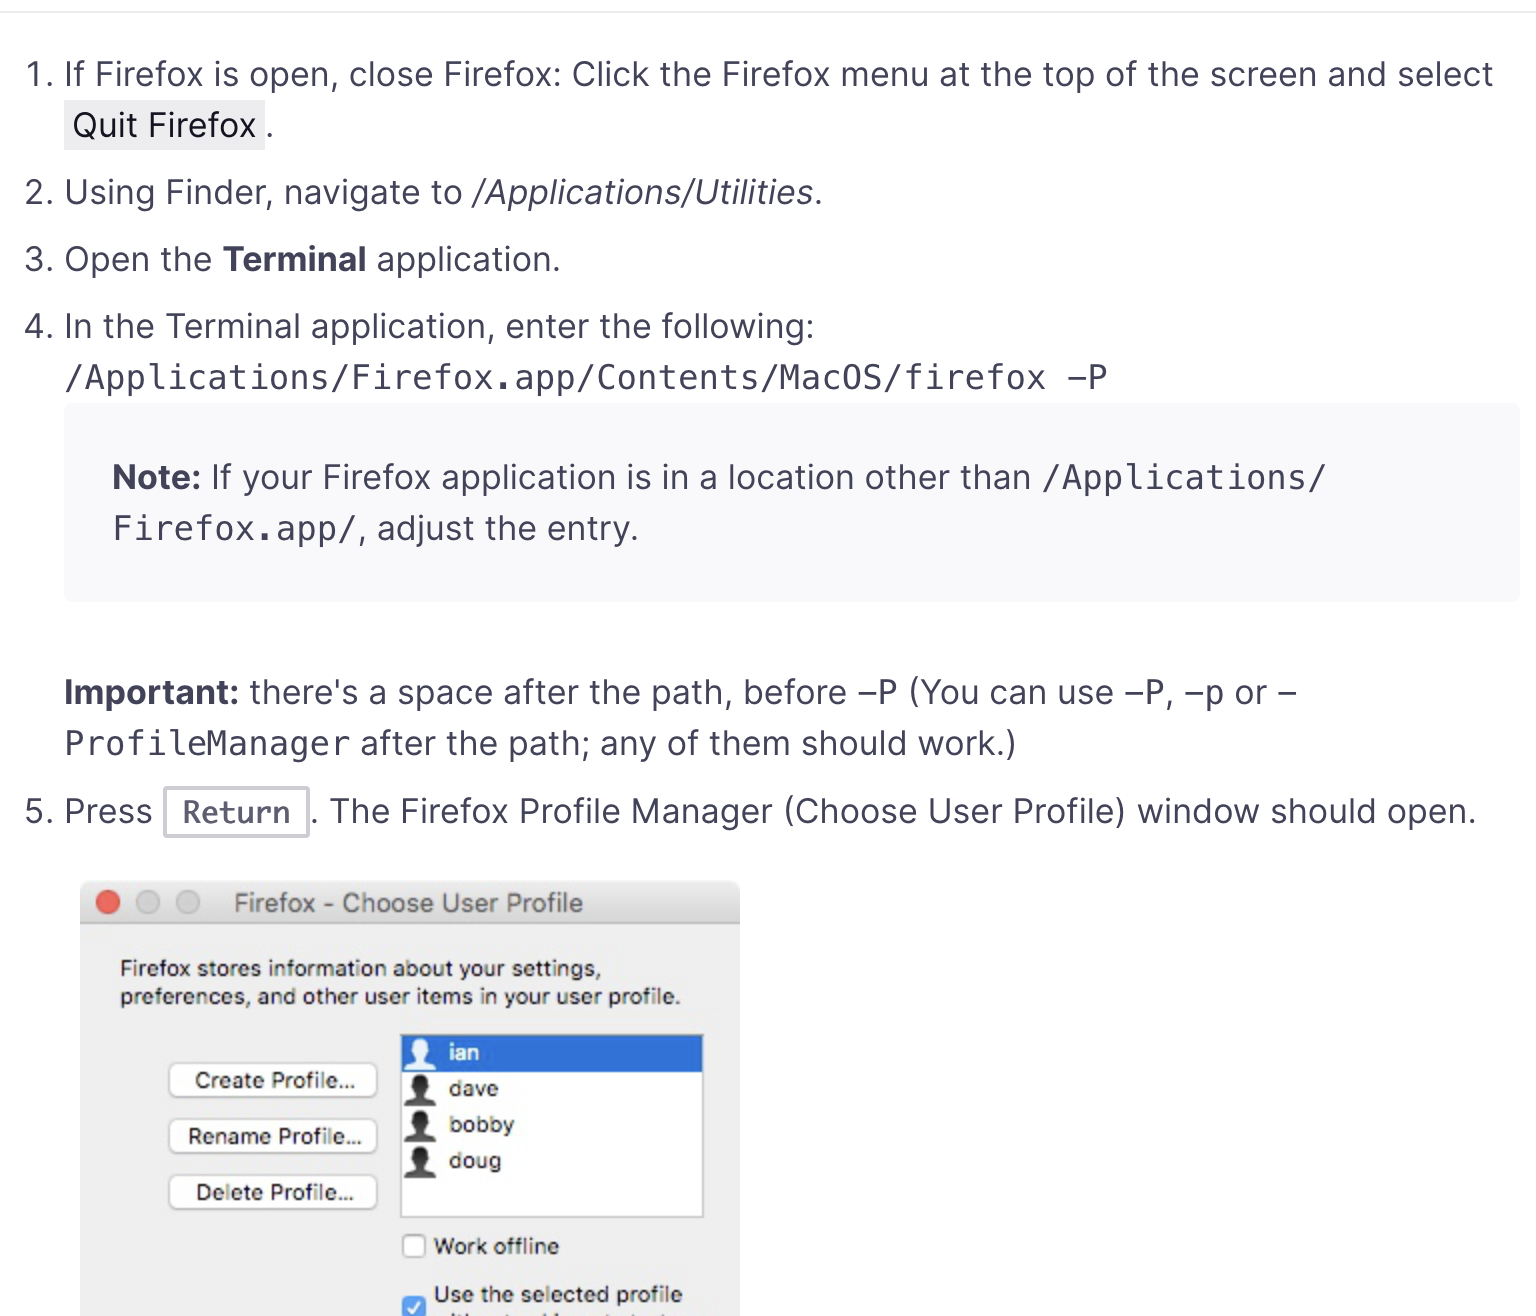The height and width of the screenshot is (1316, 1536).
Task: Click the doug profile avatar icon
Action: (x=421, y=1161)
